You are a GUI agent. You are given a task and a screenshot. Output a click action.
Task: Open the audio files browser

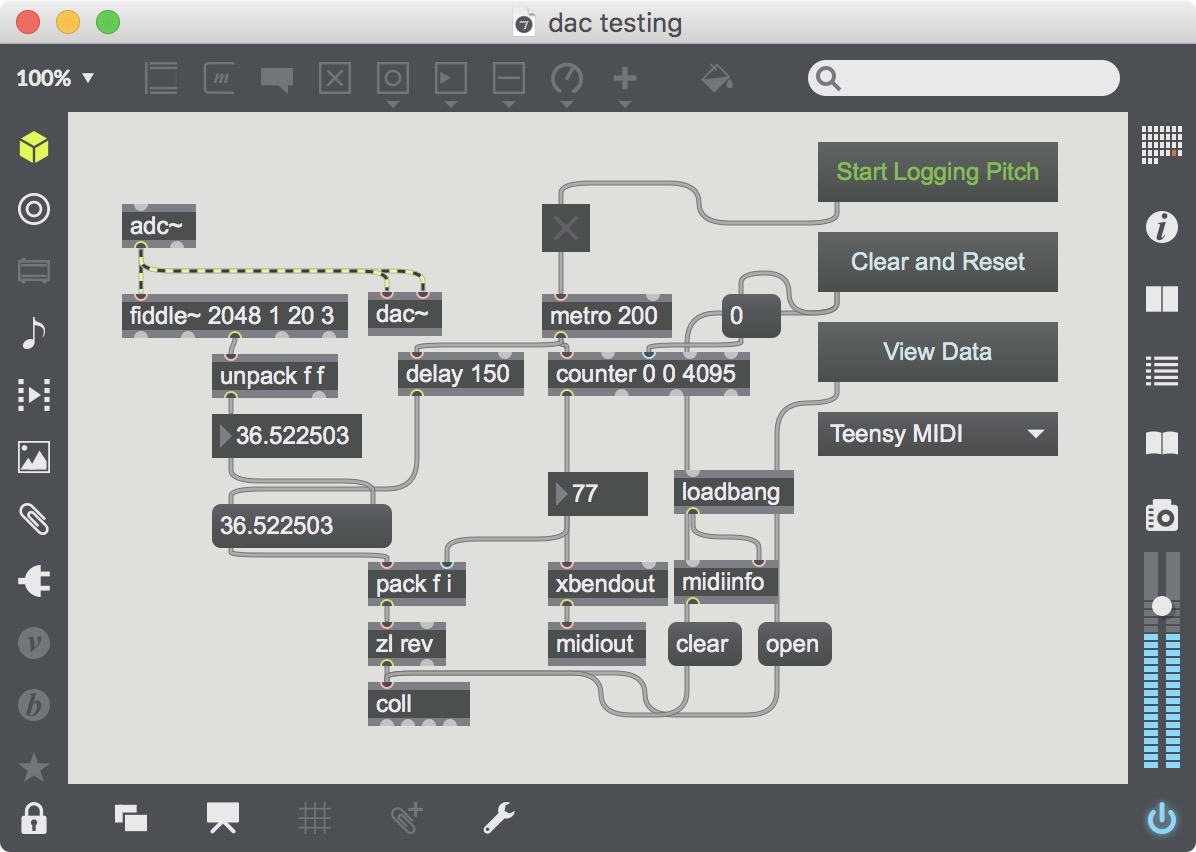click(34, 334)
